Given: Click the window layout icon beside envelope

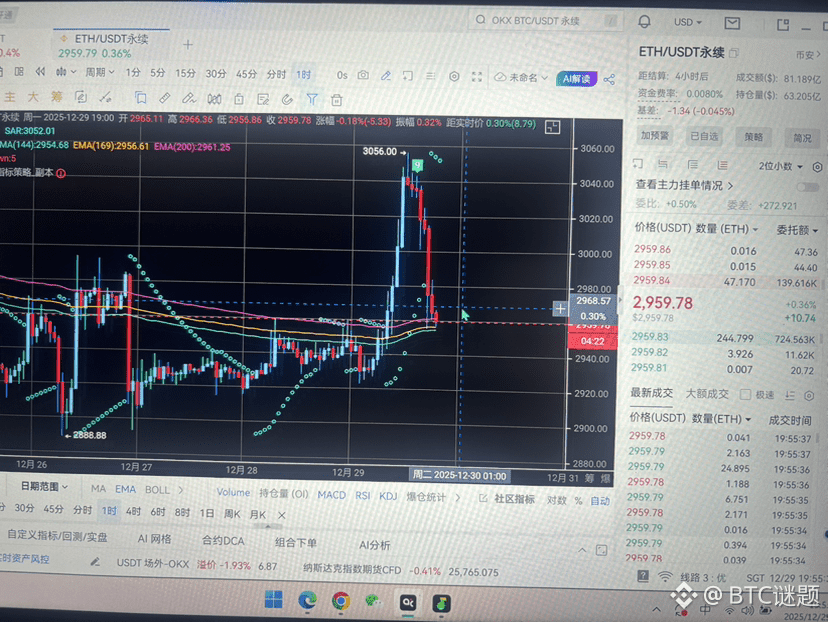Looking at the screenshot, I should [x=783, y=25].
